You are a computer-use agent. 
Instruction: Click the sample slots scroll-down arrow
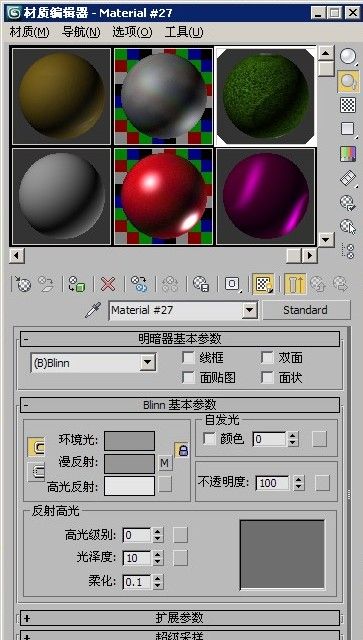[x=326, y=239]
